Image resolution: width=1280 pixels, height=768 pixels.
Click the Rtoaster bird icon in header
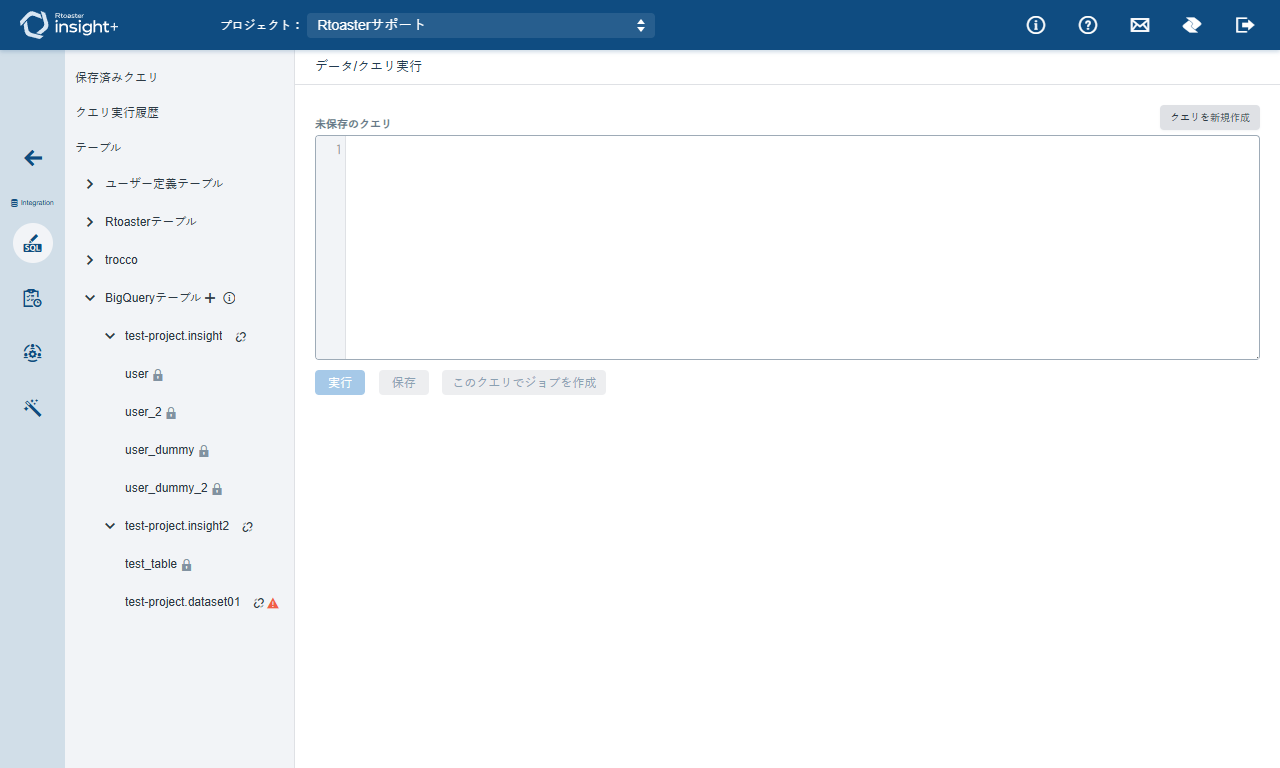coord(1192,25)
